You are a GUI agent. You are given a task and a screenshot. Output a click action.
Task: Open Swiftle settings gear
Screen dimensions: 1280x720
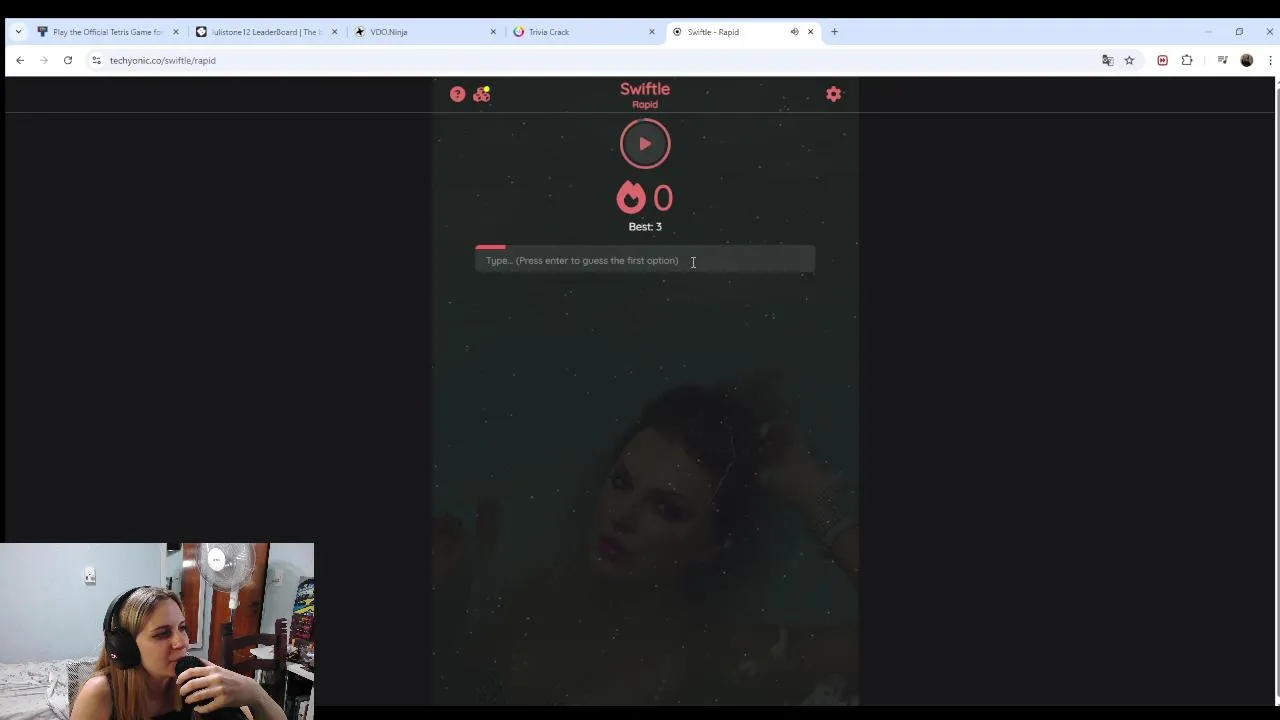(834, 94)
